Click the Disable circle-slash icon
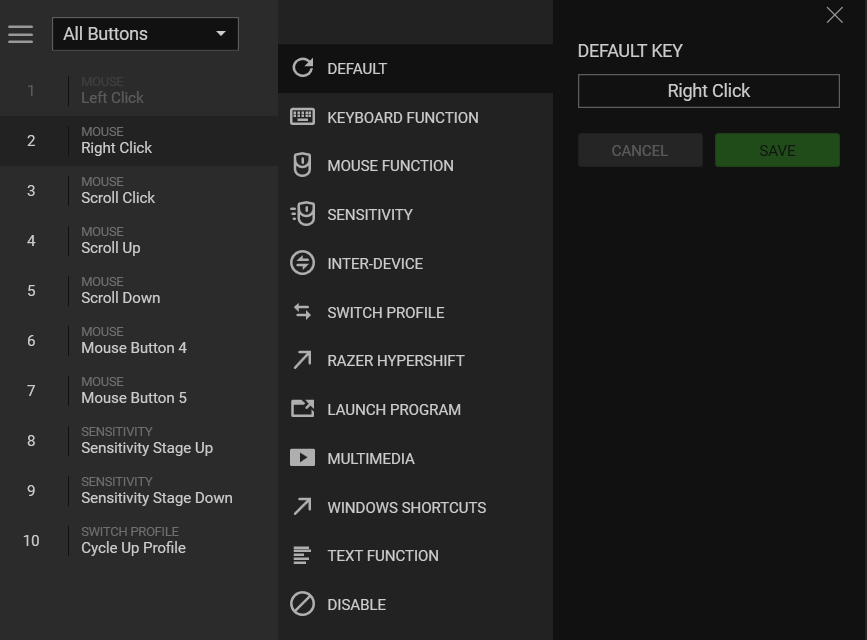Image resolution: width=867 pixels, height=640 pixels. [x=302, y=604]
